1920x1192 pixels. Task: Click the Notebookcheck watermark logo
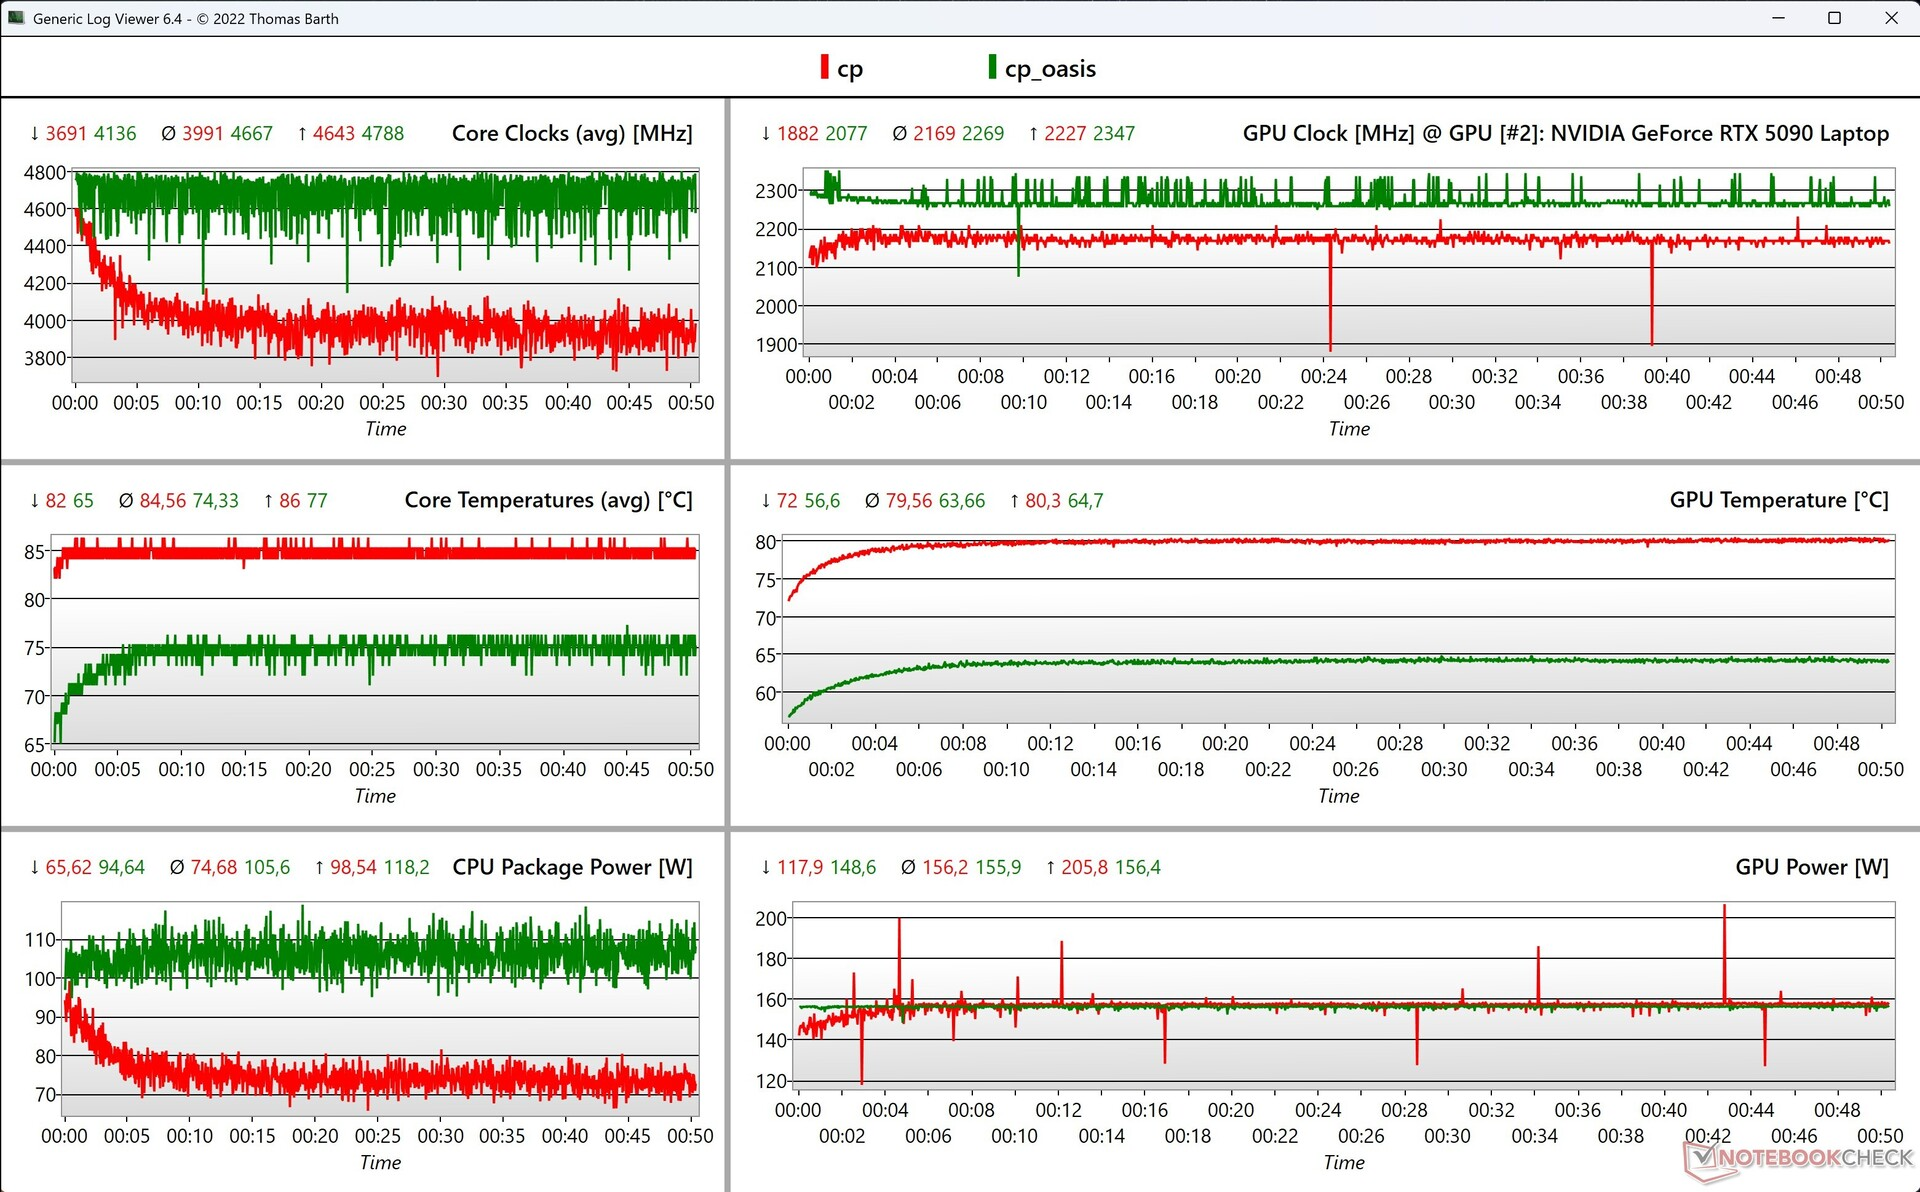[1798, 1158]
